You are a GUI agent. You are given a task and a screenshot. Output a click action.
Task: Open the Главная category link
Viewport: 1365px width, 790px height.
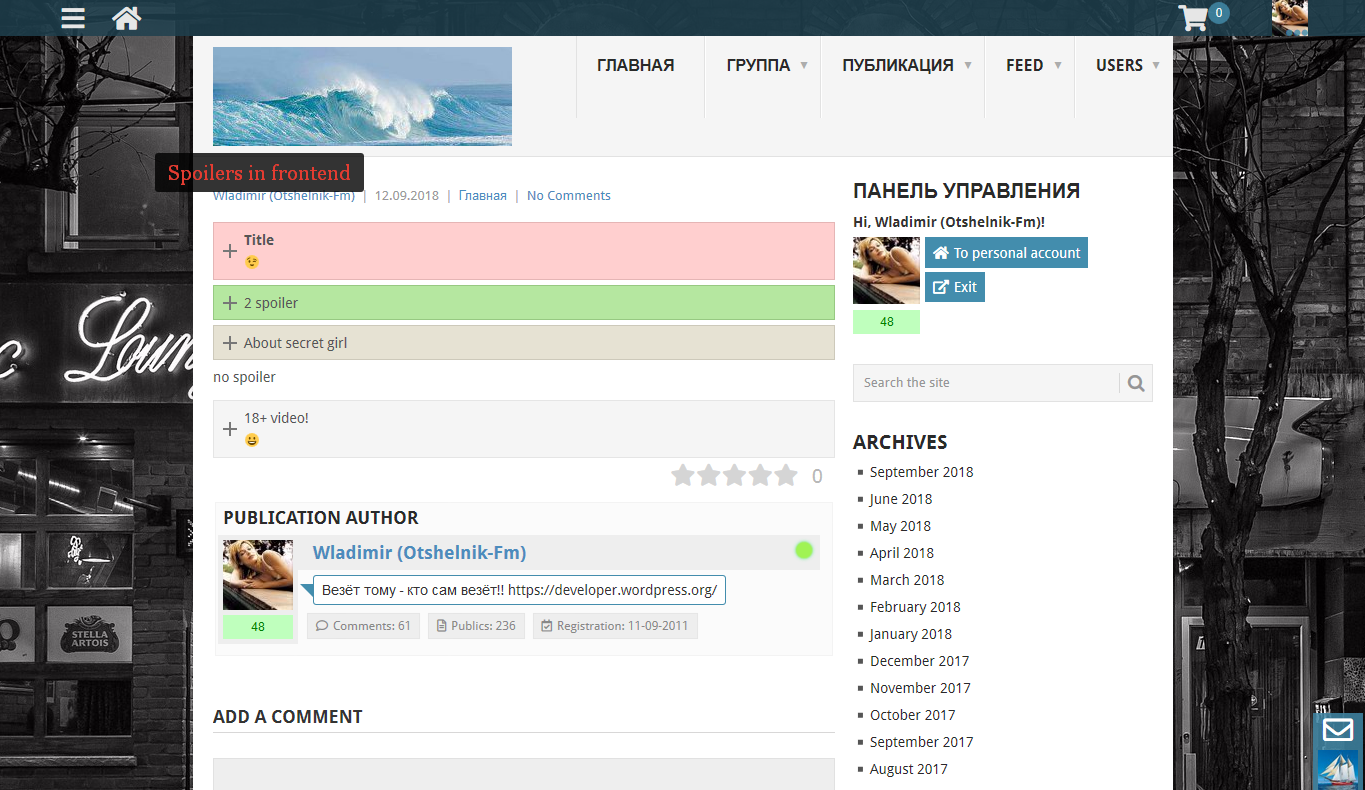pos(483,196)
